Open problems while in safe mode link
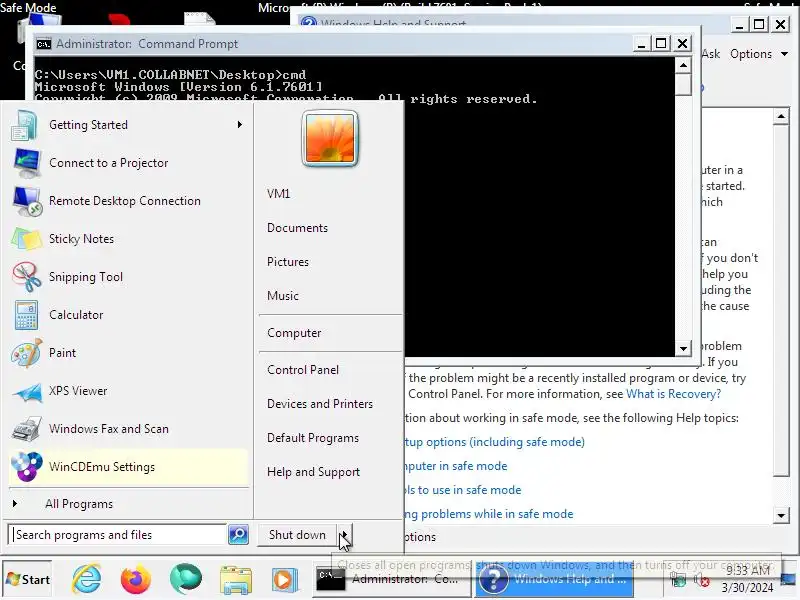Screen dimensions: 800x600 tap(489, 514)
